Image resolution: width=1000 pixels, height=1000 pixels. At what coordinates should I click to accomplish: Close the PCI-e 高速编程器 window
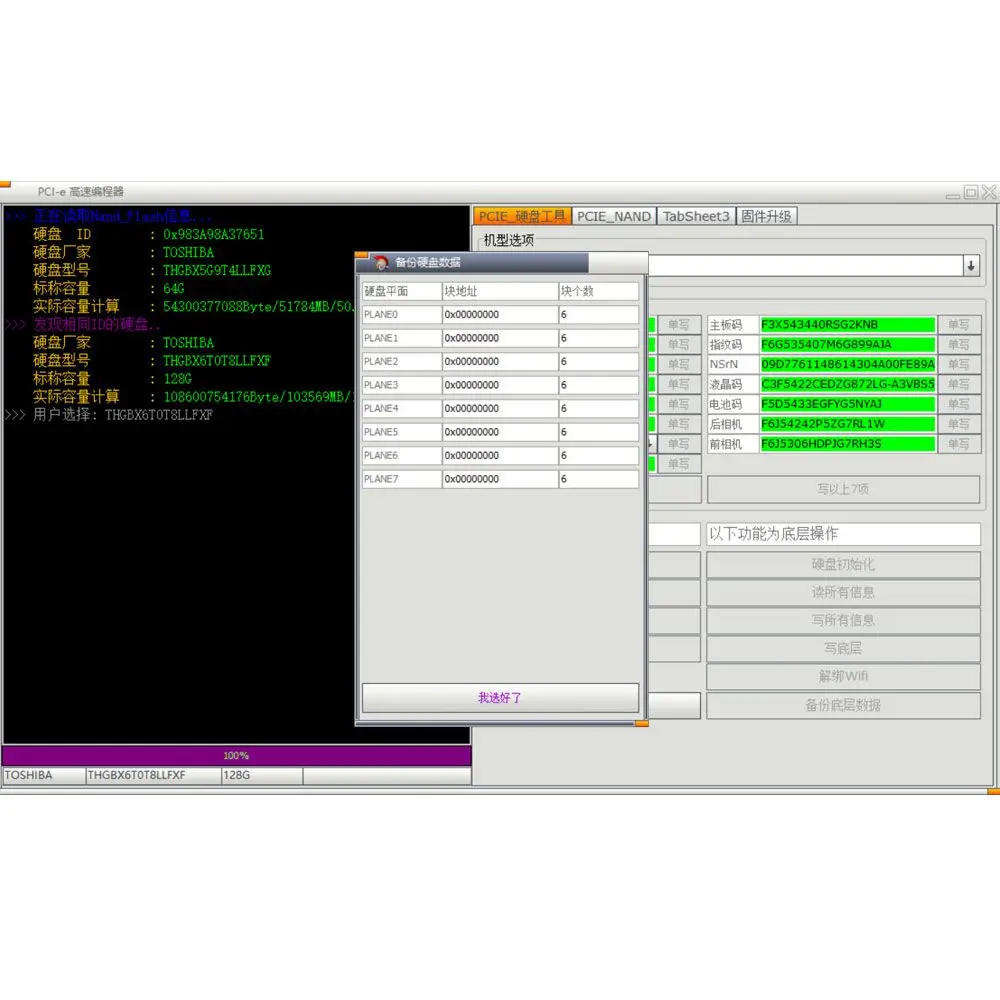click(989, 192)
